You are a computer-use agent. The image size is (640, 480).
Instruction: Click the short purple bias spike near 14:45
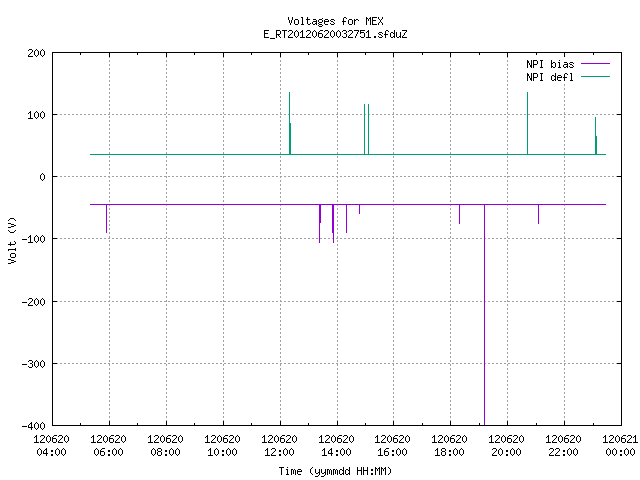pyautogui.click(x=360, y=209)
